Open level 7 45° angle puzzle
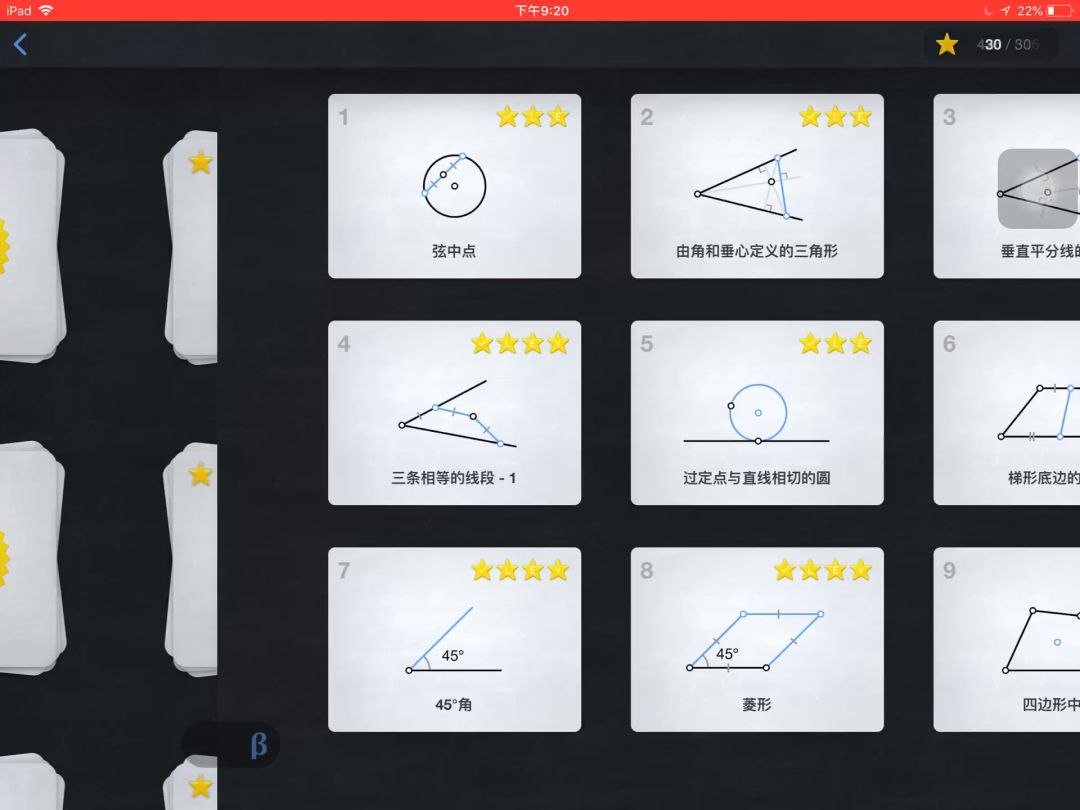Screen dimensions: 1080x810 [x=455, y=639]
